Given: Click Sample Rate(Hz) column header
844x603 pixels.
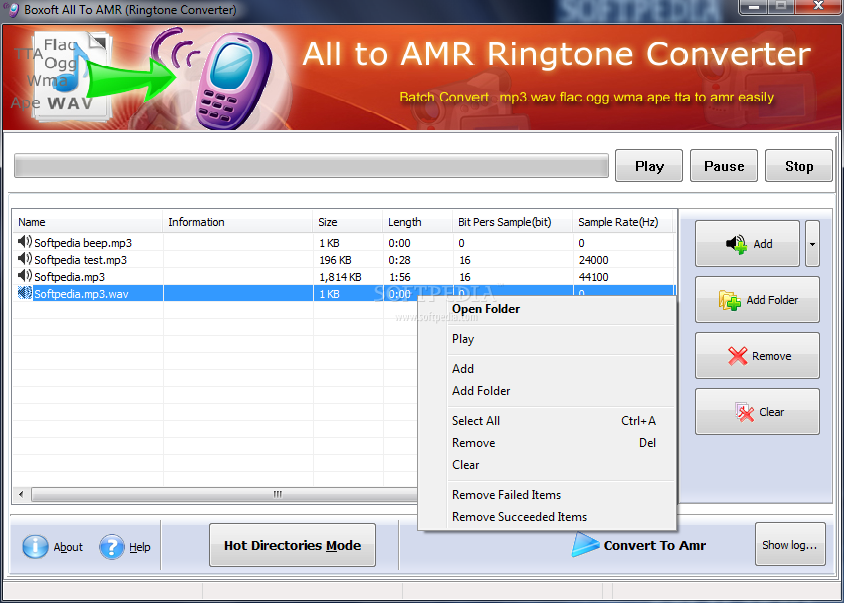Looking at the screenshot, I should (623, 222).
